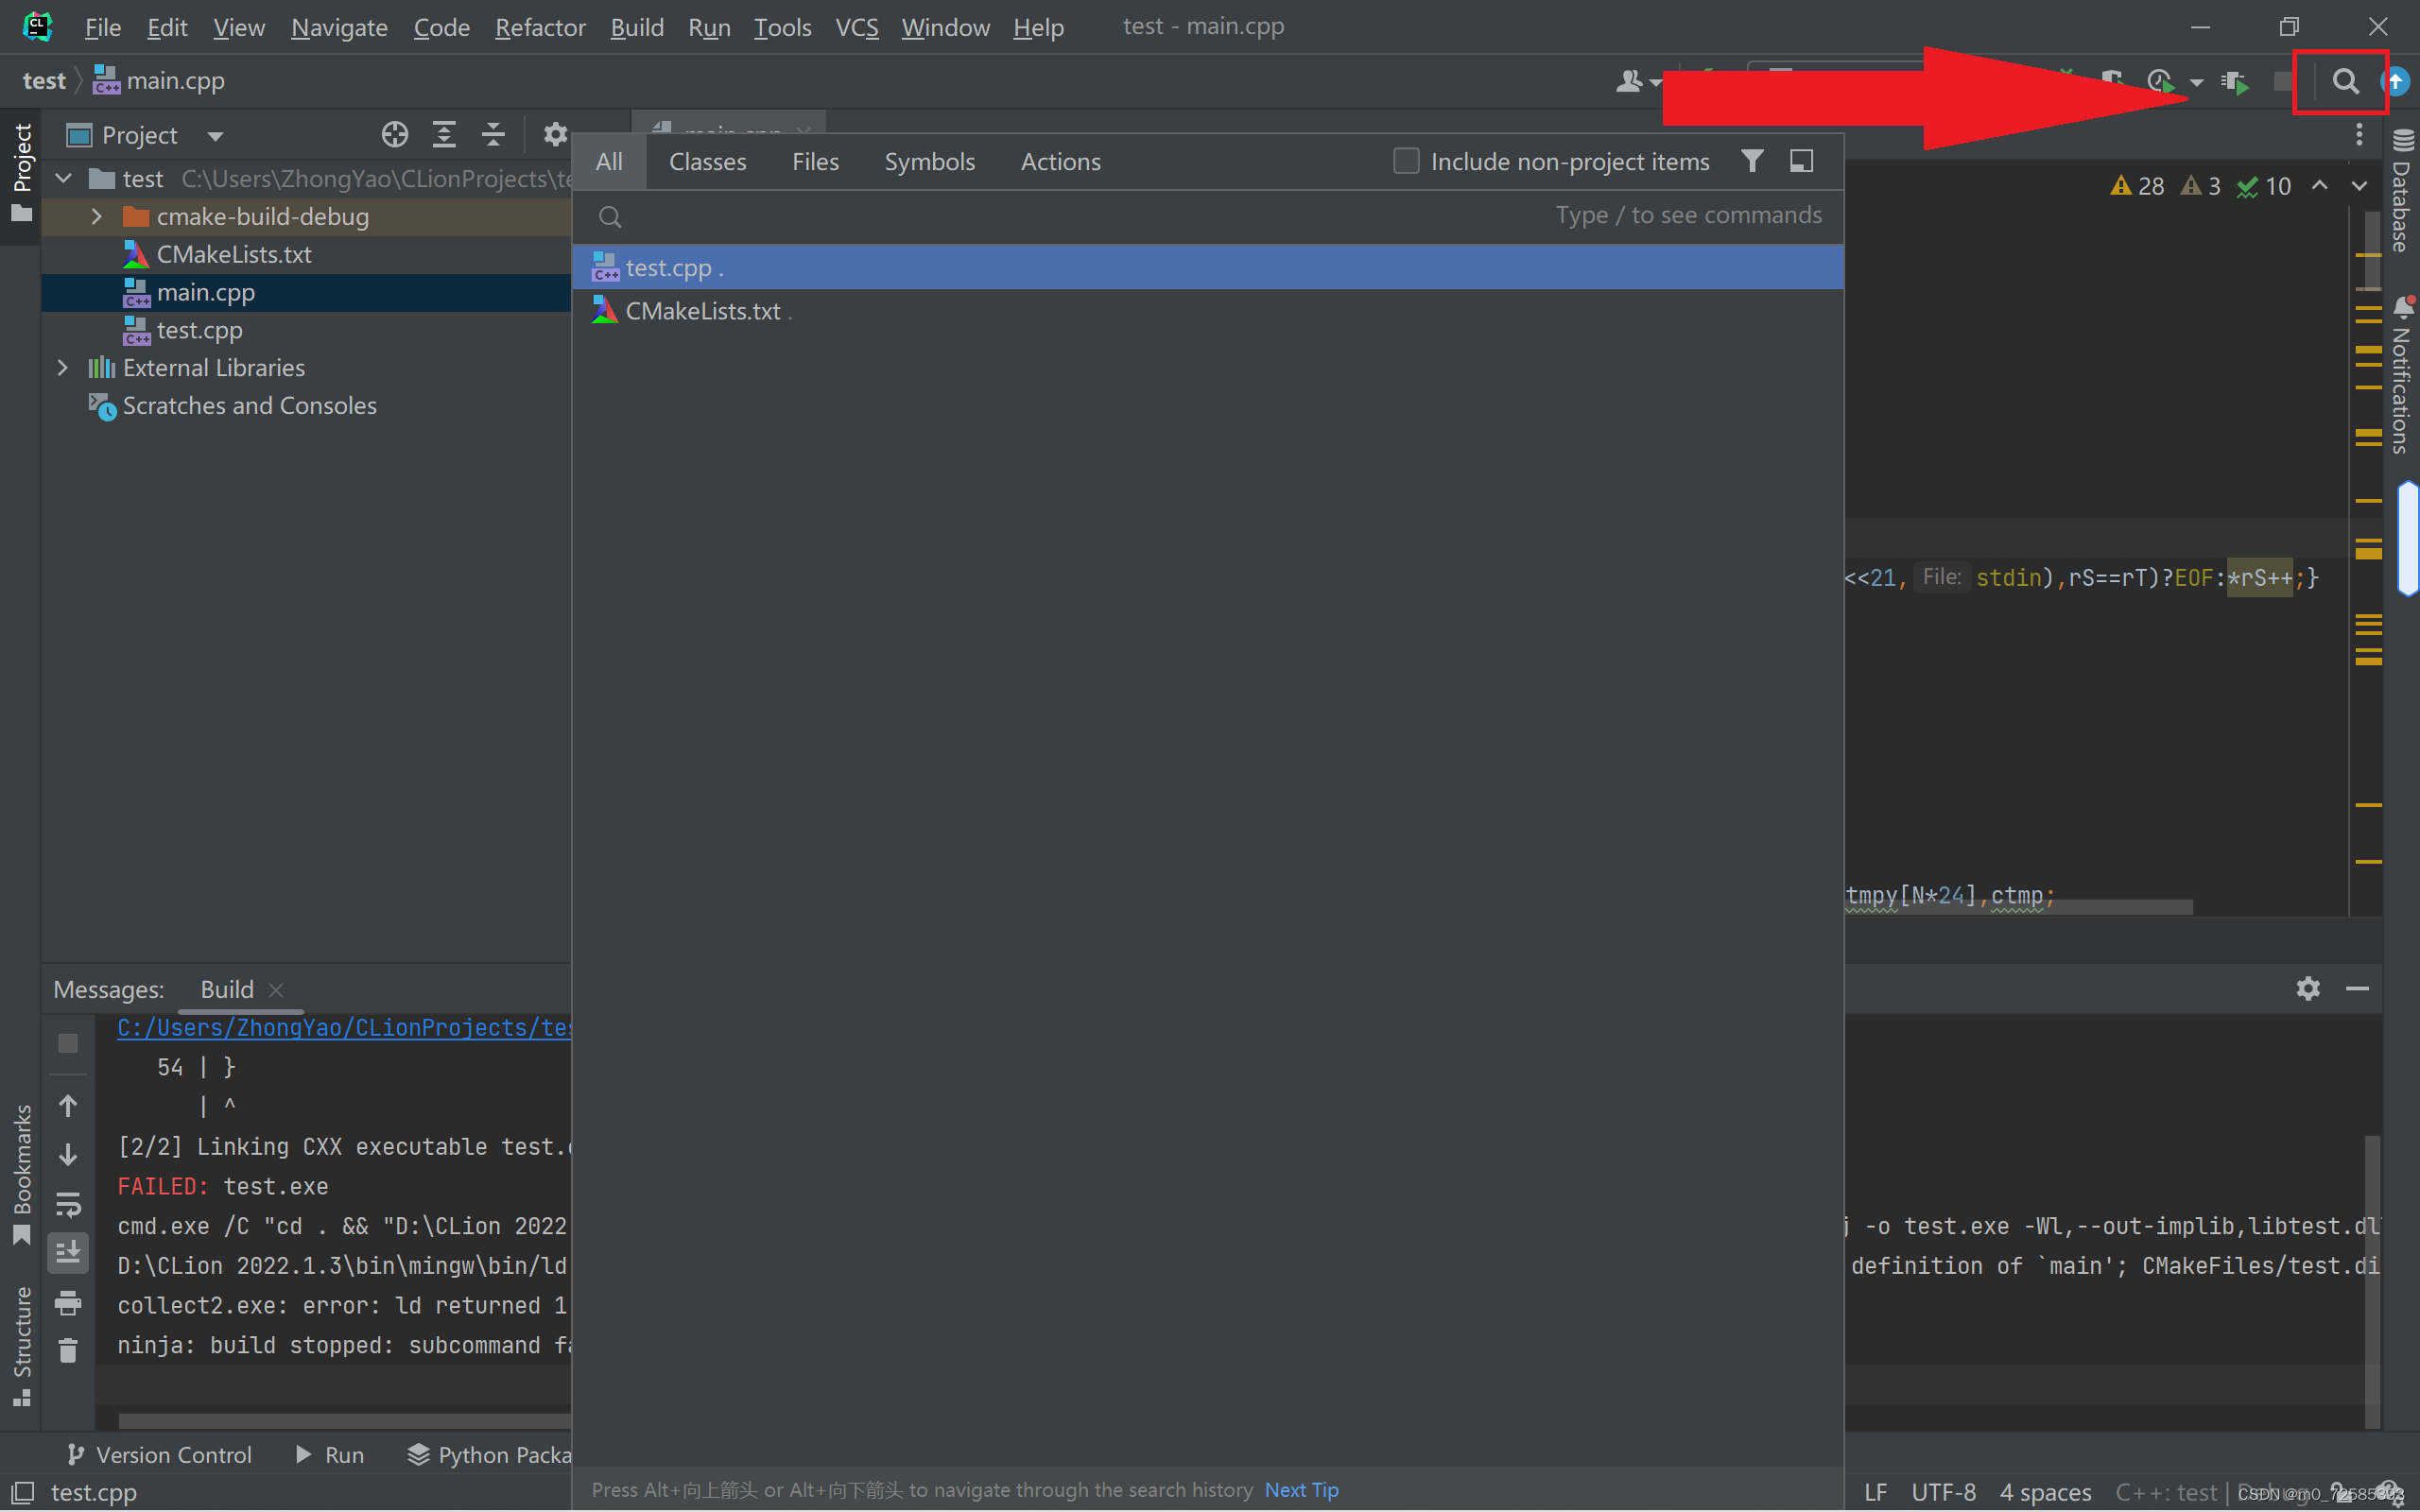This screenshot has height=1512, width=2420.
Task: Toggle soft-wrap in build messages
Action: click(68, 1204)
